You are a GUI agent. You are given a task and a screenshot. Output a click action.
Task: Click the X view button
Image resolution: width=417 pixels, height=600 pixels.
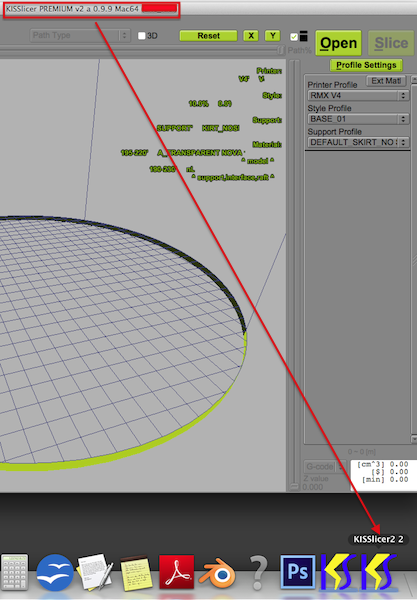tap(251, 36)
